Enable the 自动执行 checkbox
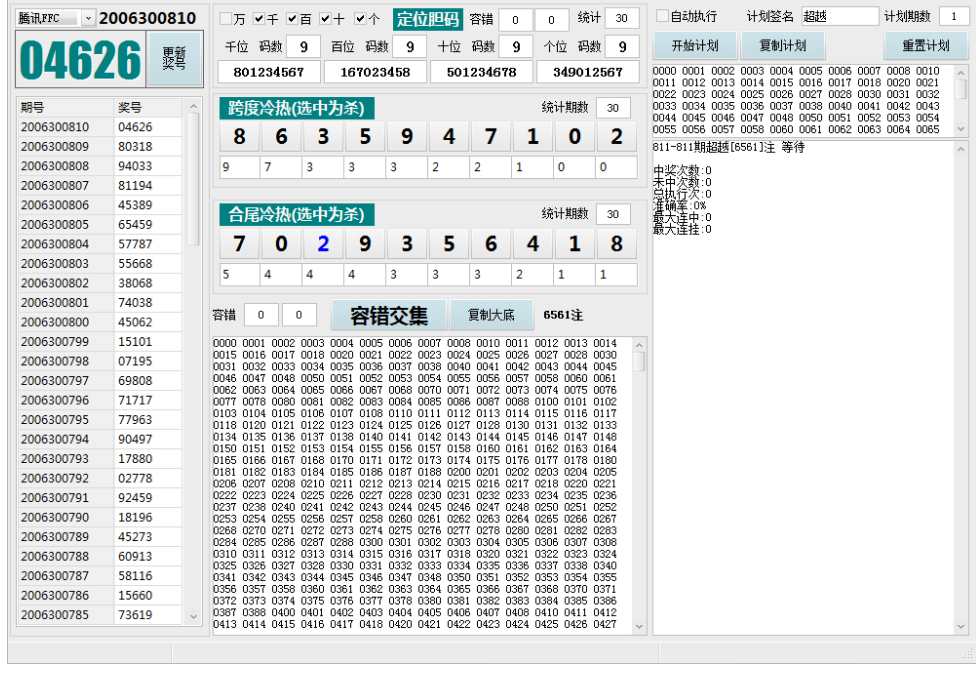The image size is (976, 674). point(662,16)
